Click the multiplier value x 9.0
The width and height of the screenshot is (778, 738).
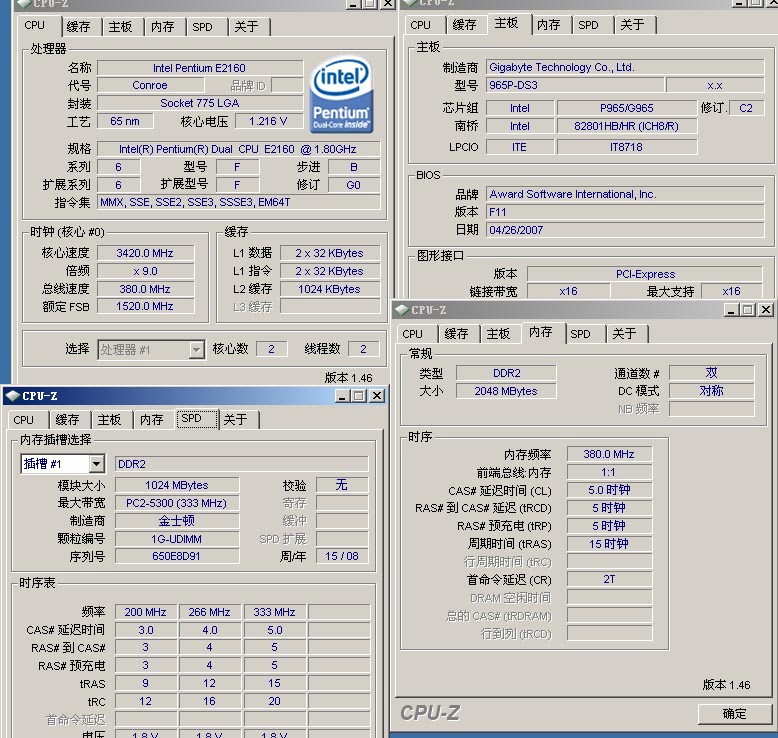(145, 271)
